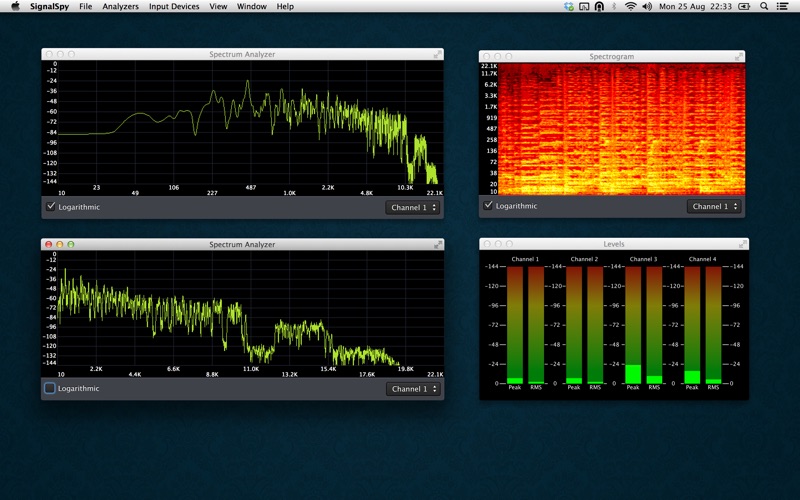Enable Logarithmic in bottom Spectrum Analyzer
This screenshot has width=800, height=500.
pyautogui.click(x=51, y=388)
